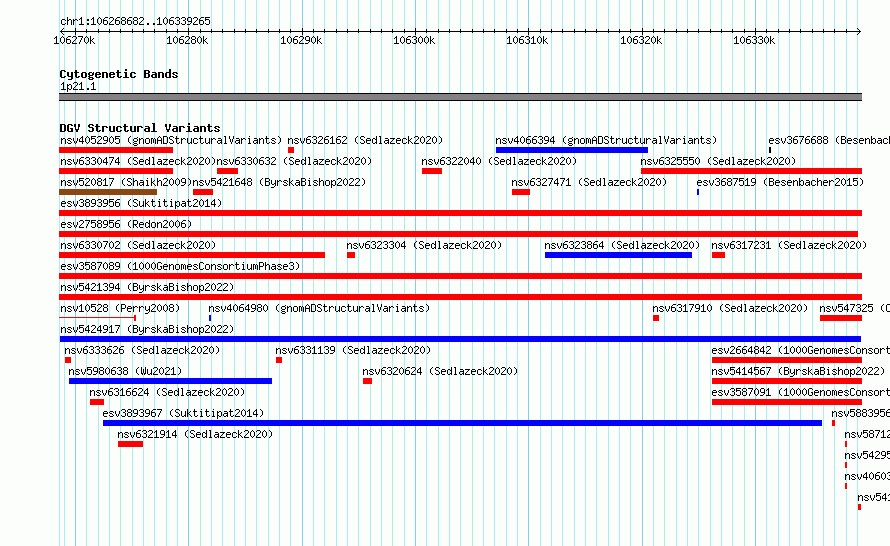Select the nsv6330474 Sedlazeck2020 label
The image size is (890, 546).
(138, 161)
